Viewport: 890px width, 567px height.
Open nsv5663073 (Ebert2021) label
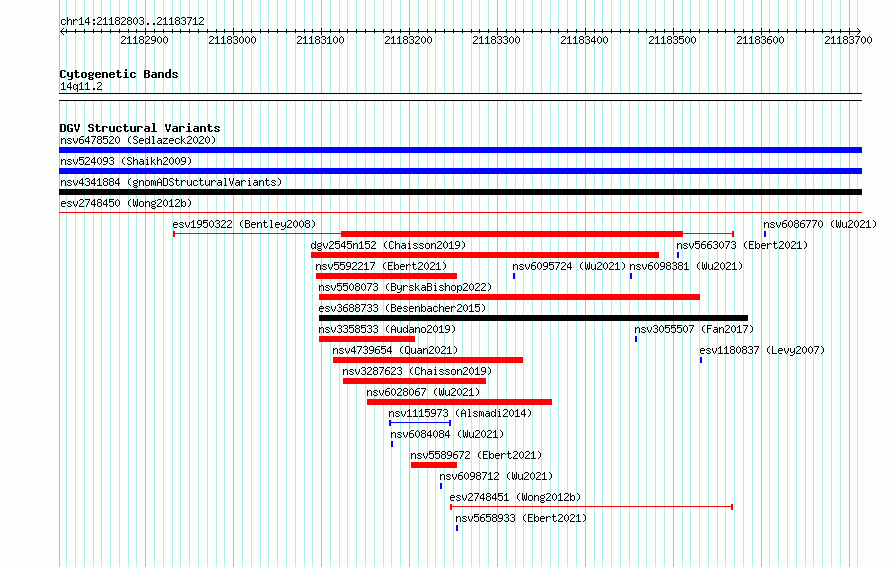coord(742,245)
